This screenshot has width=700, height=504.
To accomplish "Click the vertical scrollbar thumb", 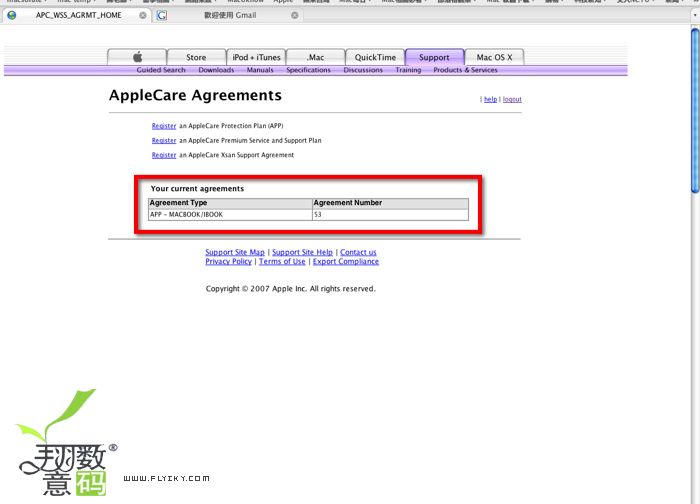I will [x=695, y=111].
